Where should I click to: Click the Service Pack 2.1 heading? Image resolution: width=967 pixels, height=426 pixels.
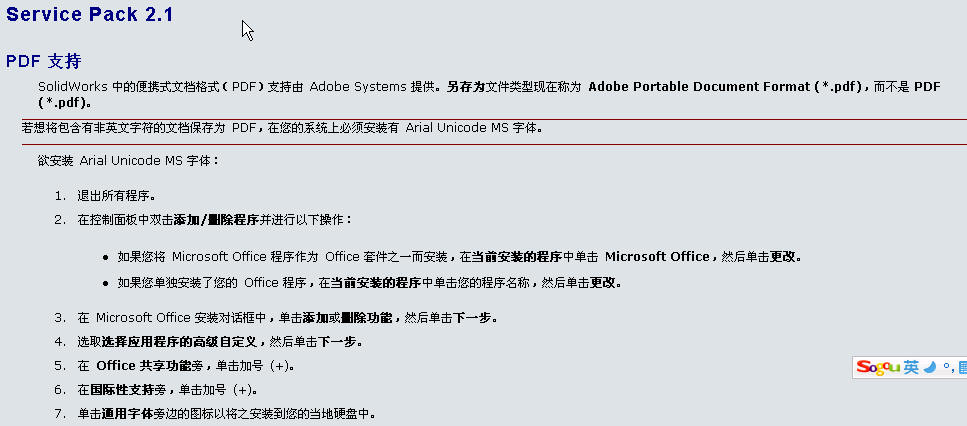click(89, 14)
